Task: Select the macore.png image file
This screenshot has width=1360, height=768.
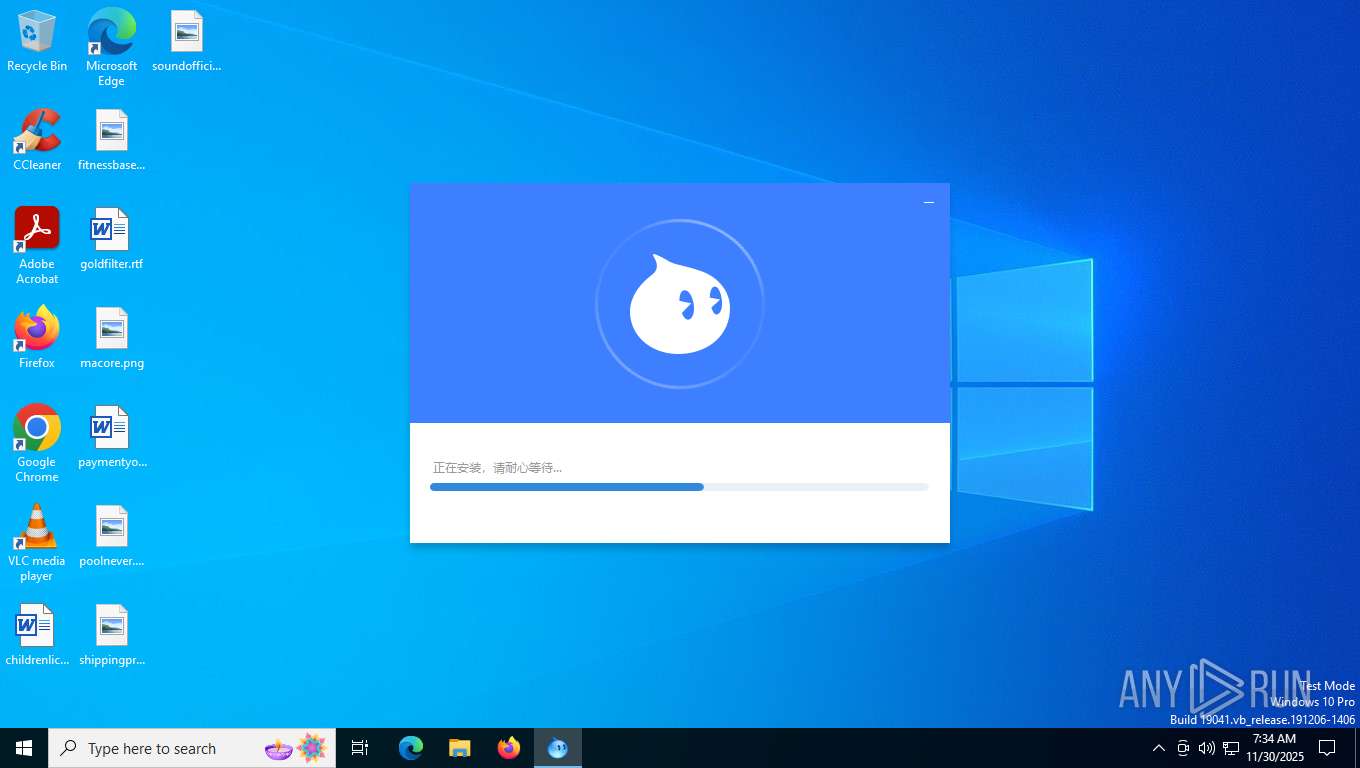Action: point(111,338)
